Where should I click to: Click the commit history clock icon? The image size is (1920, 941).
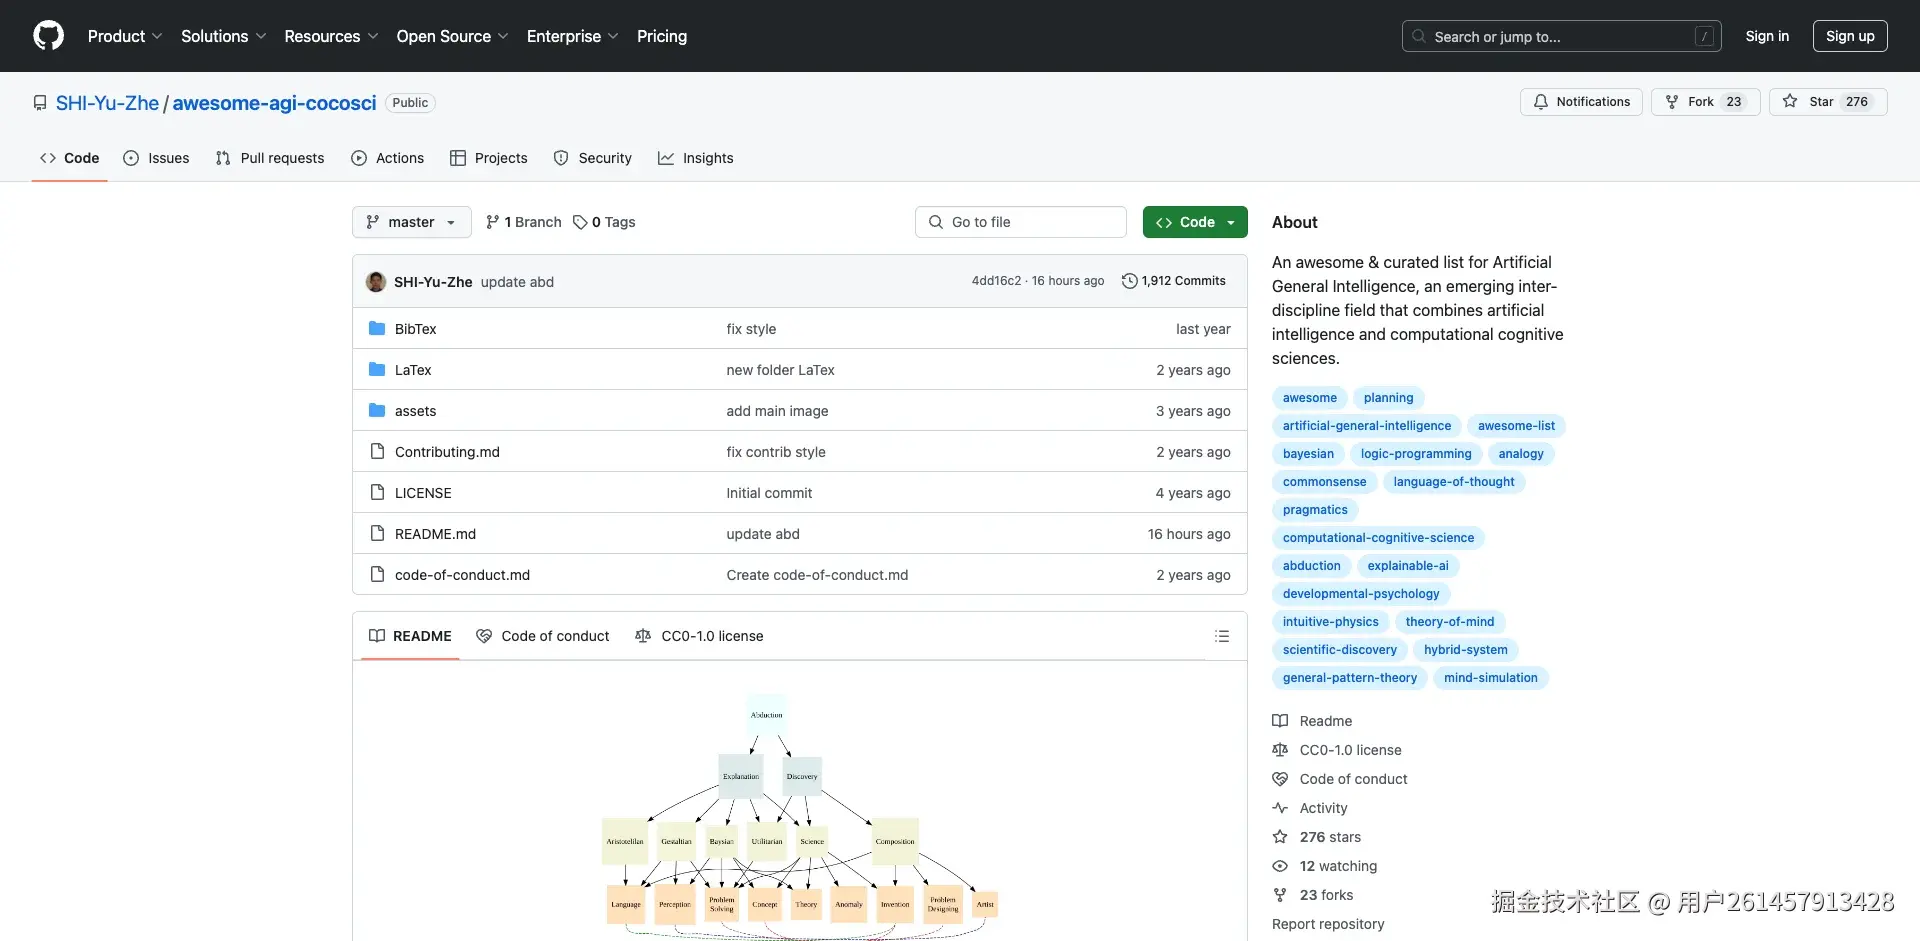pyautogui.click(x=1129, y=281)
